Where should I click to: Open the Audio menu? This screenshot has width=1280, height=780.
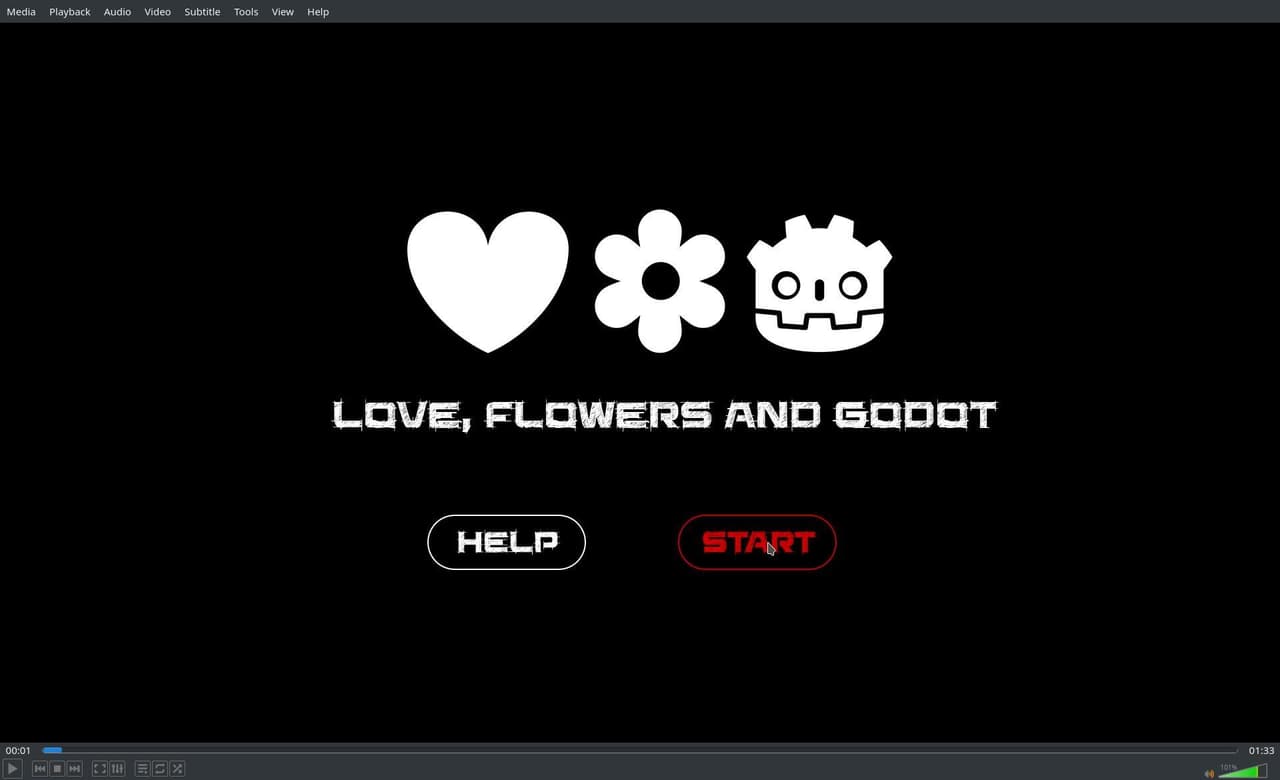(x=117, y=12)
